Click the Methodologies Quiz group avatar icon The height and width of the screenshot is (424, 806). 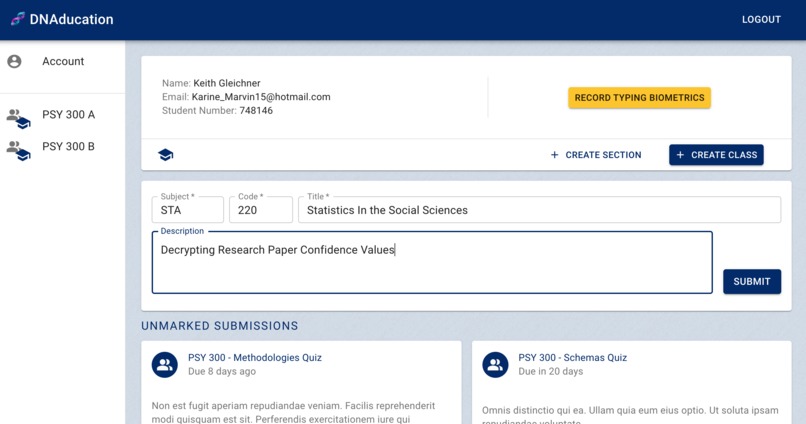pos(164,364)
